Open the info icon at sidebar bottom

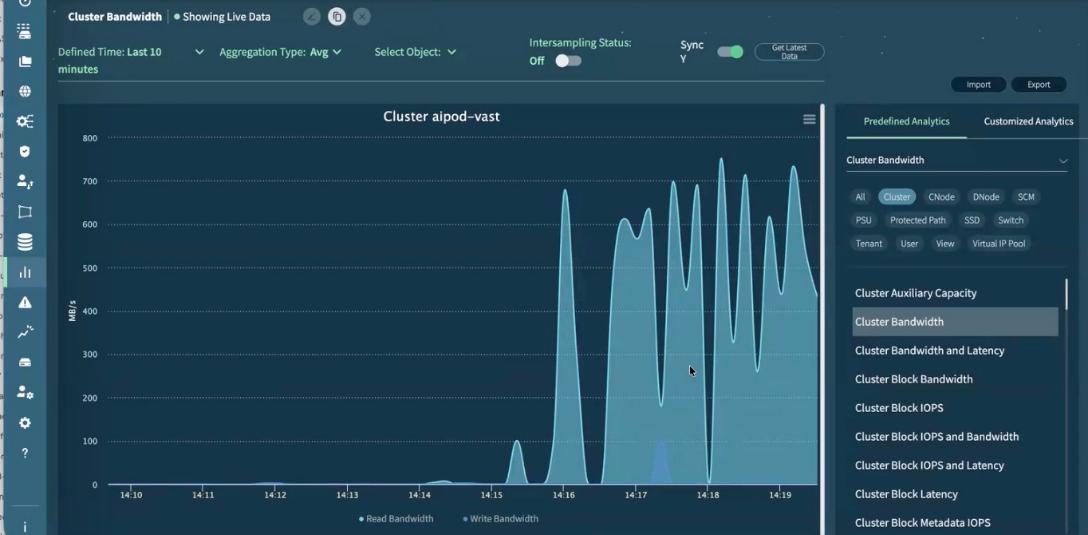point(25,527)
